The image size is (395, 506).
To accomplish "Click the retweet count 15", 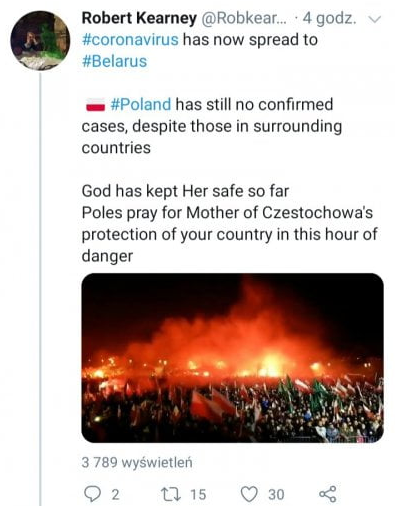I will coord(198,494).
